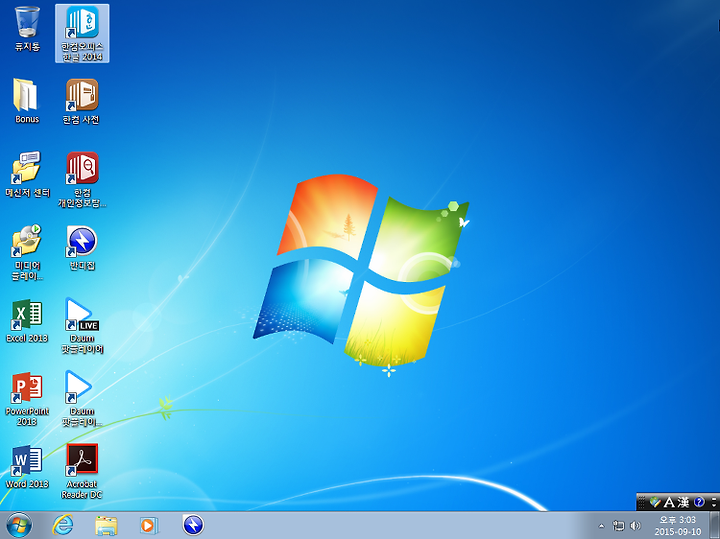Select the Daum 팟플레이어 shortcut without LIVE badge
Image resolution: width=720 pixels, height=539 pixels.
82,399
